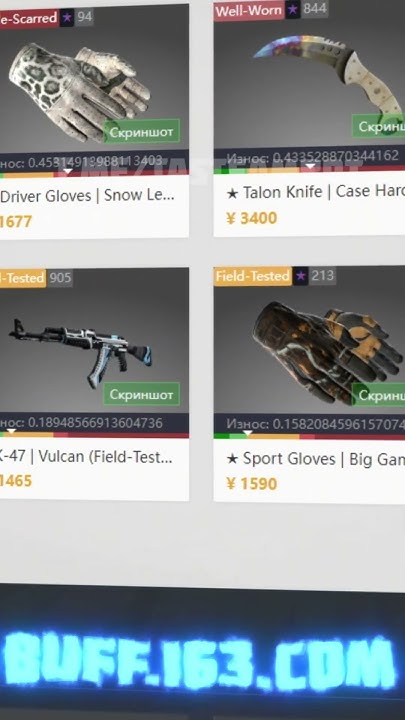
Task: Click the ¥ 3400 price on Talon Knife
Action: coord(252,218)
